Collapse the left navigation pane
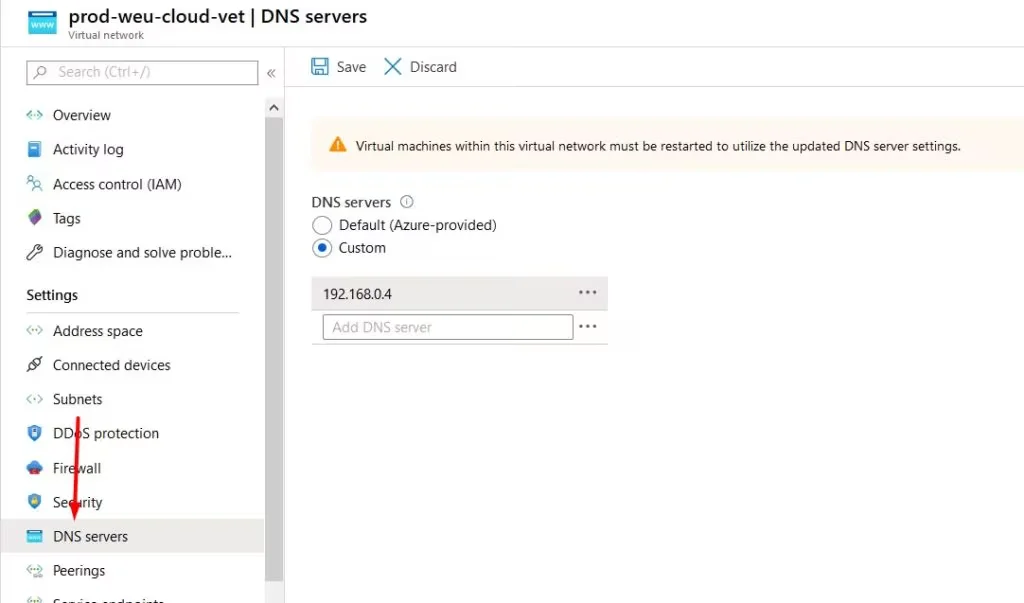 [x=271, y=72]
